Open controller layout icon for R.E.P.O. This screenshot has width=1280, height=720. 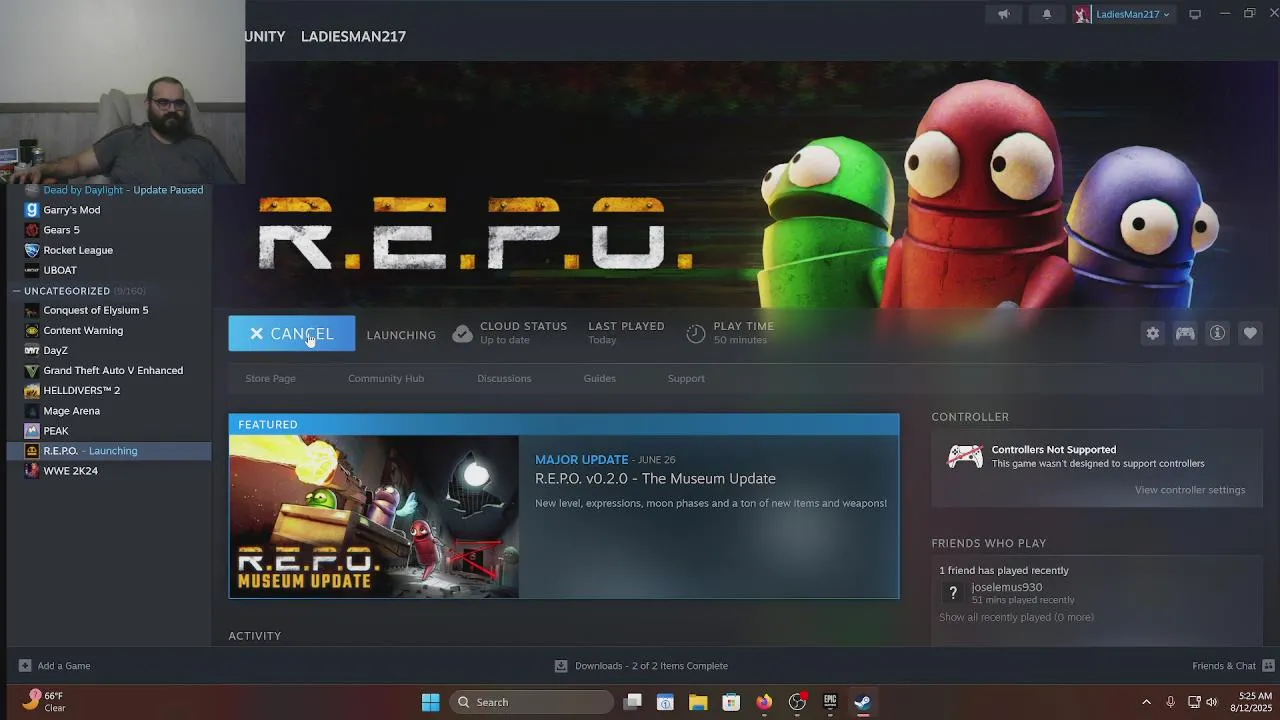(x=1185, y=333)
